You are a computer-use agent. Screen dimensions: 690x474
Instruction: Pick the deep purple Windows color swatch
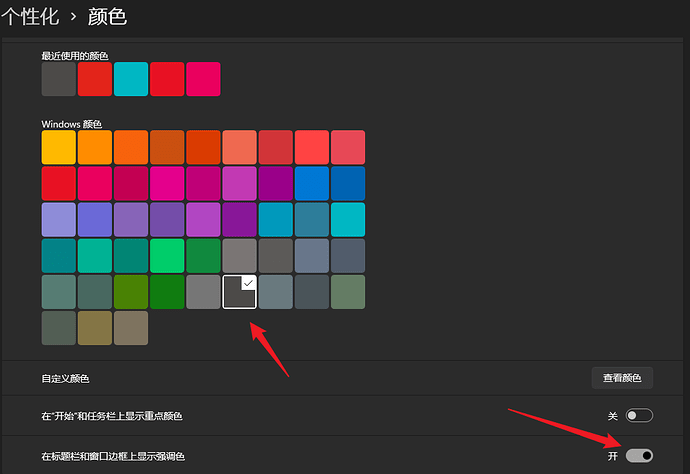pyautogui.click(x=239, y=220)
